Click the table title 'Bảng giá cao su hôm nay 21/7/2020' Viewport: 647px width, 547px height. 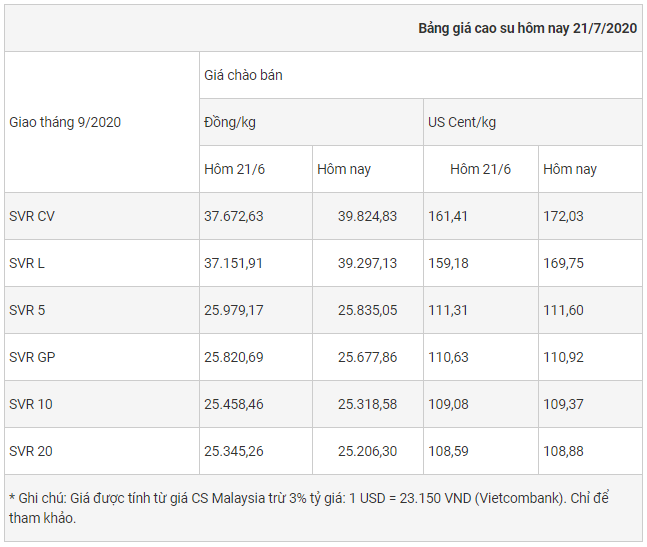(527, 28)
